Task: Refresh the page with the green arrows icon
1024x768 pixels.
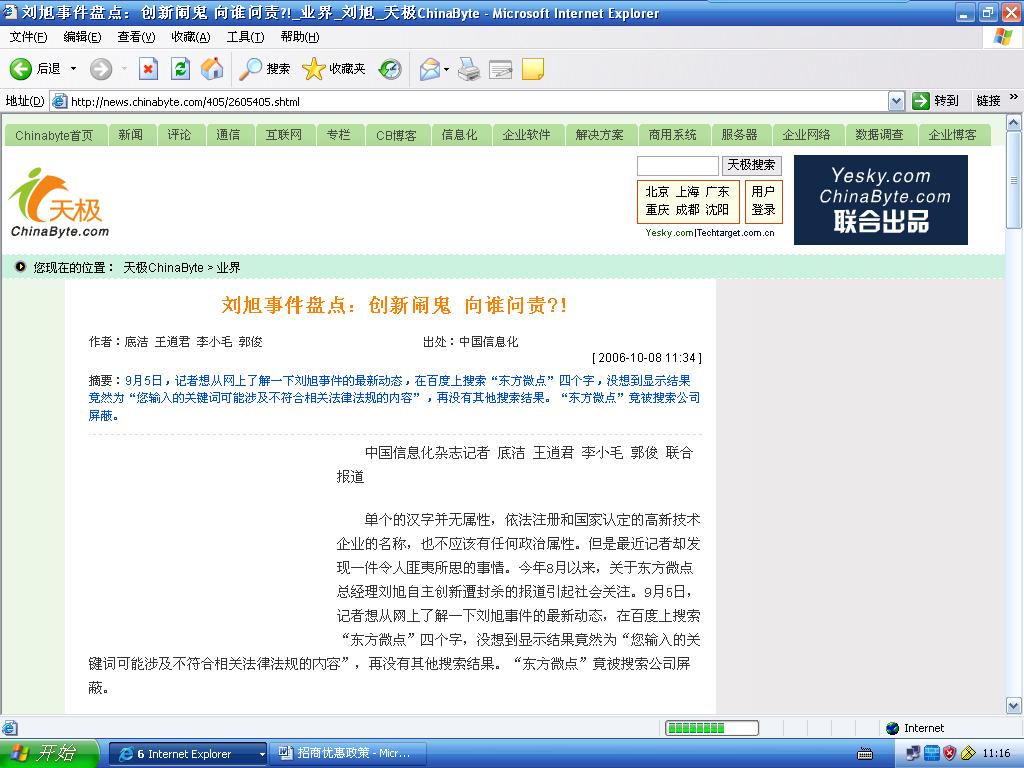Action: pyautogui.click(x=180, y=69)
